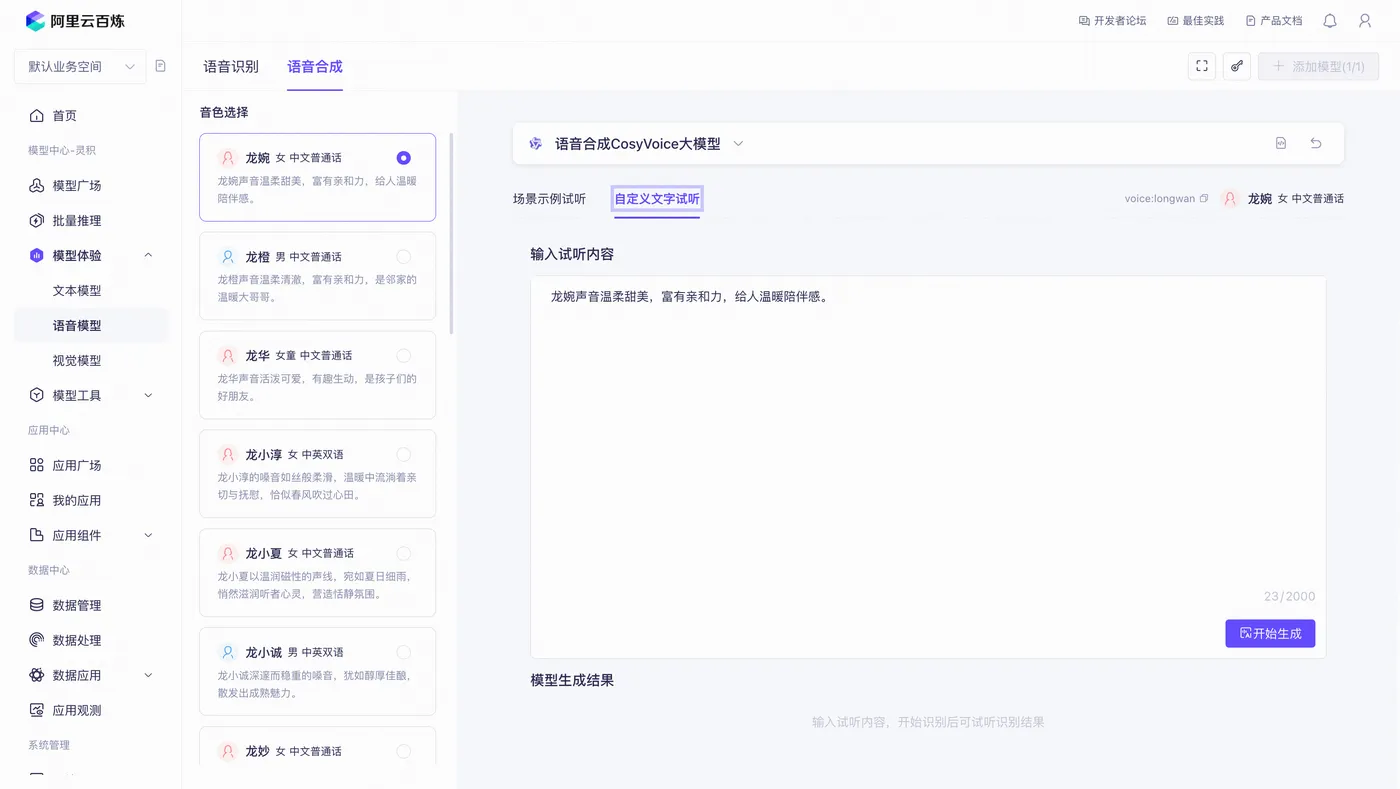
Task: Click the 数据应用 icon
Action: [37, 676]
